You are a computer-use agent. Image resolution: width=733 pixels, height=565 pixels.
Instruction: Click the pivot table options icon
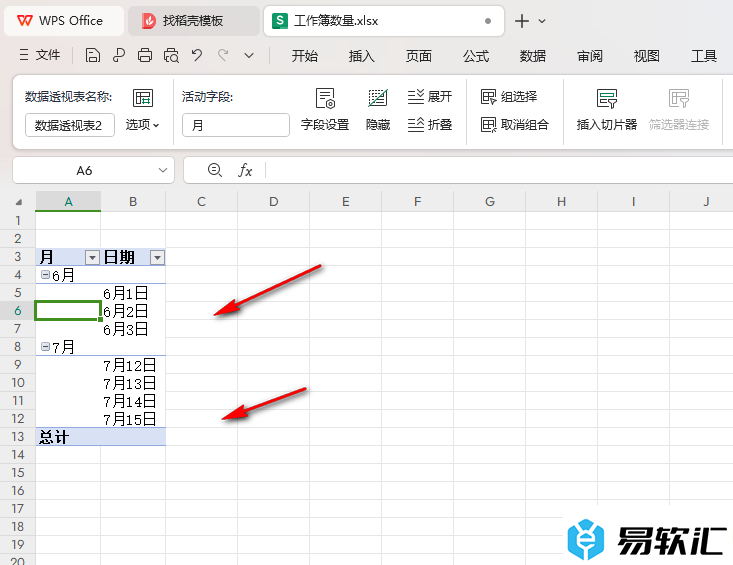pos(143,98)
